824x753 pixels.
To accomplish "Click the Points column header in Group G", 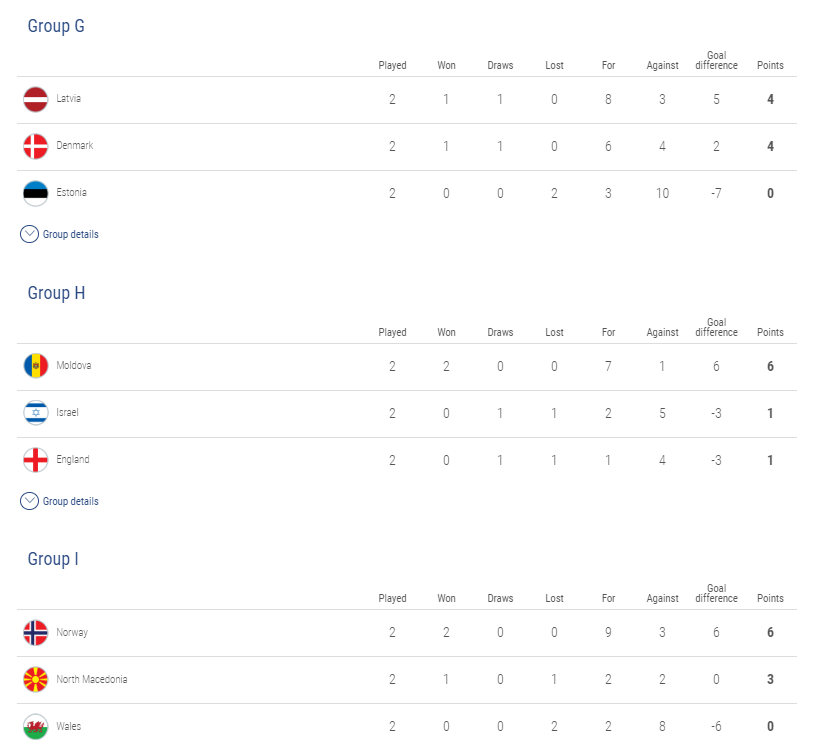I will 770,65.
